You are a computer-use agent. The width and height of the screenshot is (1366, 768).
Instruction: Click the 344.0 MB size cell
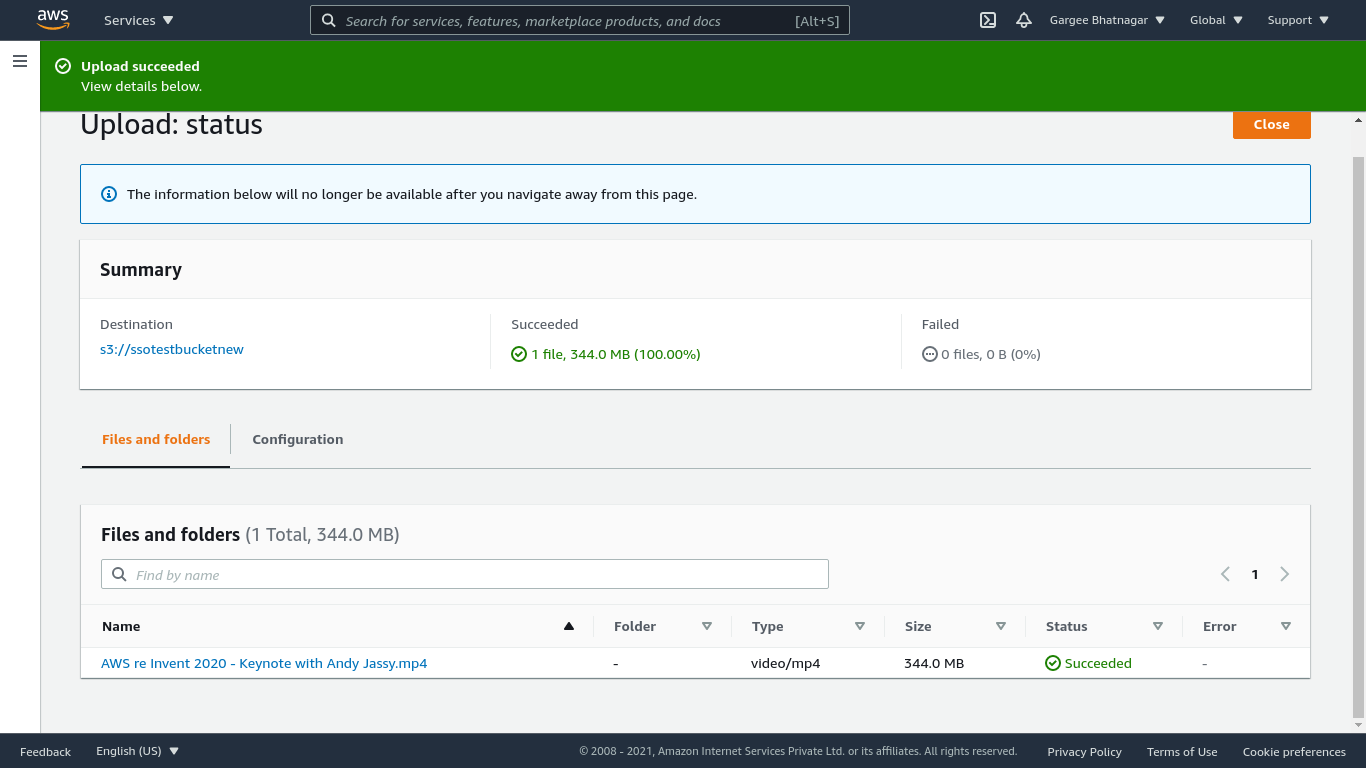pyautogui.click(x=934, y=663)
